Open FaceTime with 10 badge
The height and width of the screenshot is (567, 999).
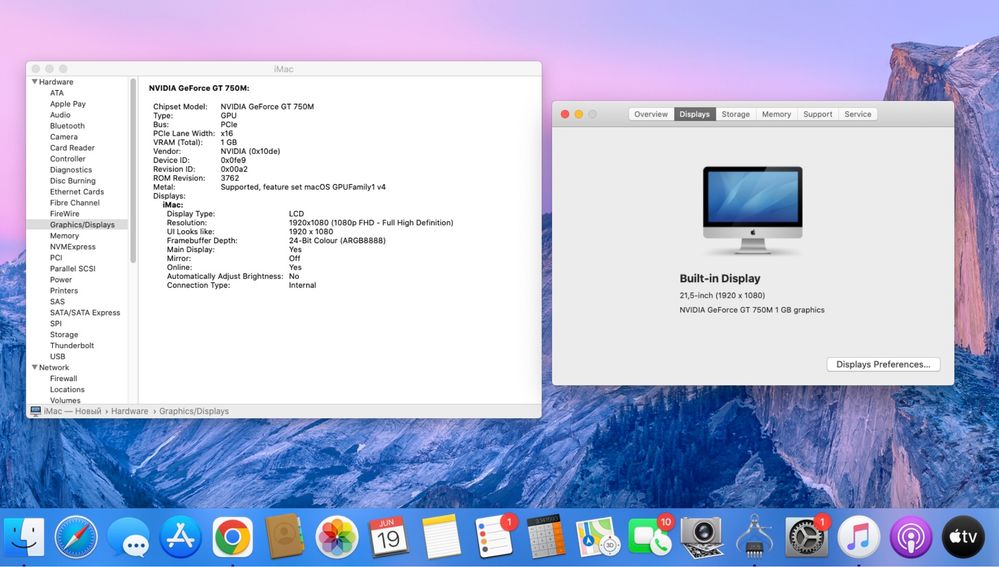(649, 537)
